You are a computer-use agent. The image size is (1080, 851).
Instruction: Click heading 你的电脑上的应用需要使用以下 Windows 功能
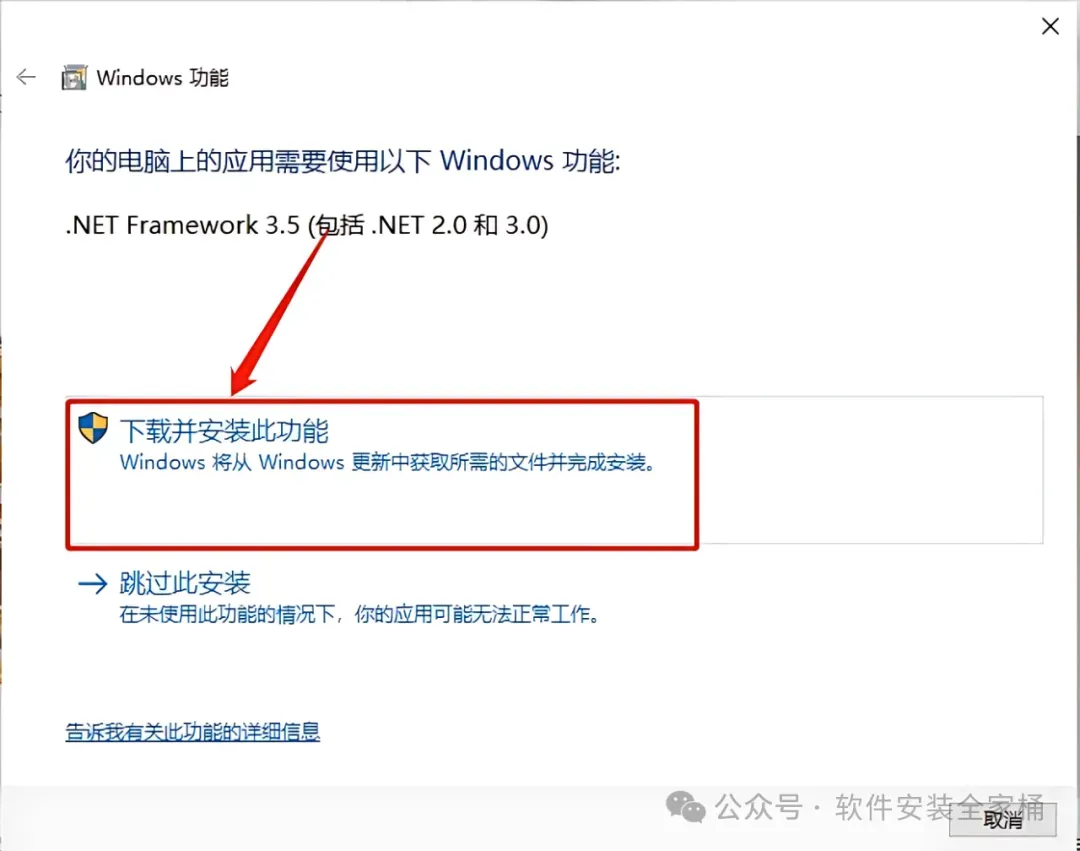(x=343, y=161)
